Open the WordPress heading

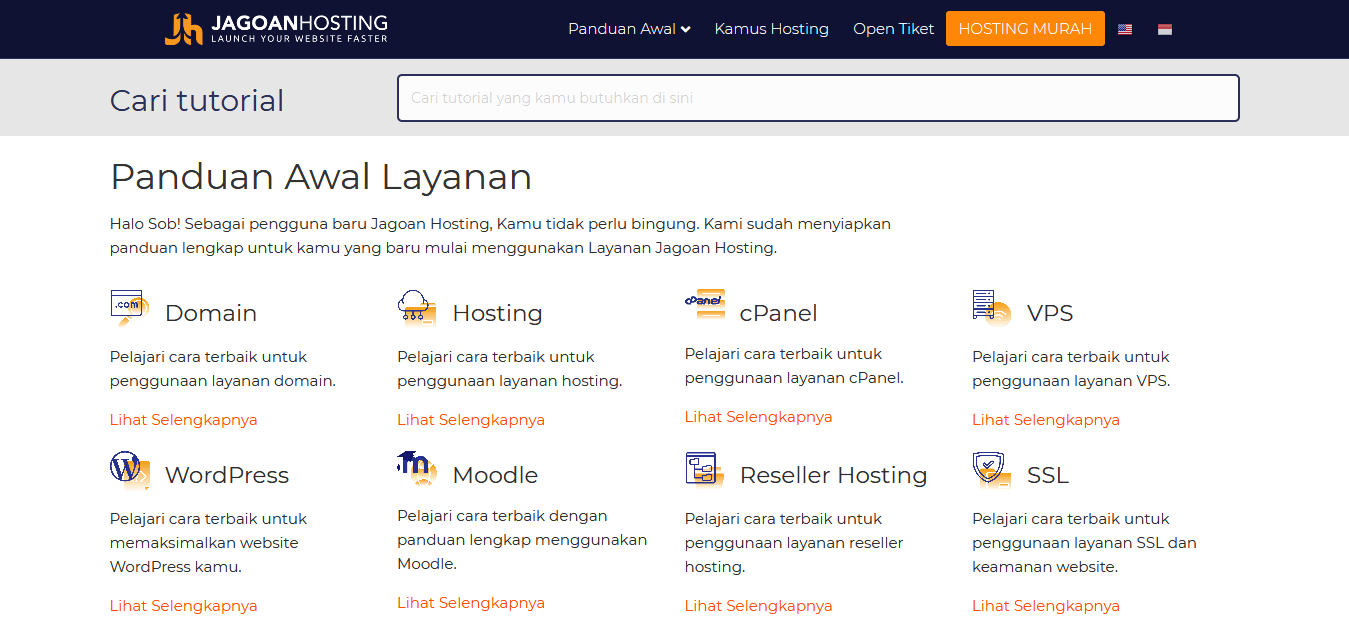pos(227,475)
